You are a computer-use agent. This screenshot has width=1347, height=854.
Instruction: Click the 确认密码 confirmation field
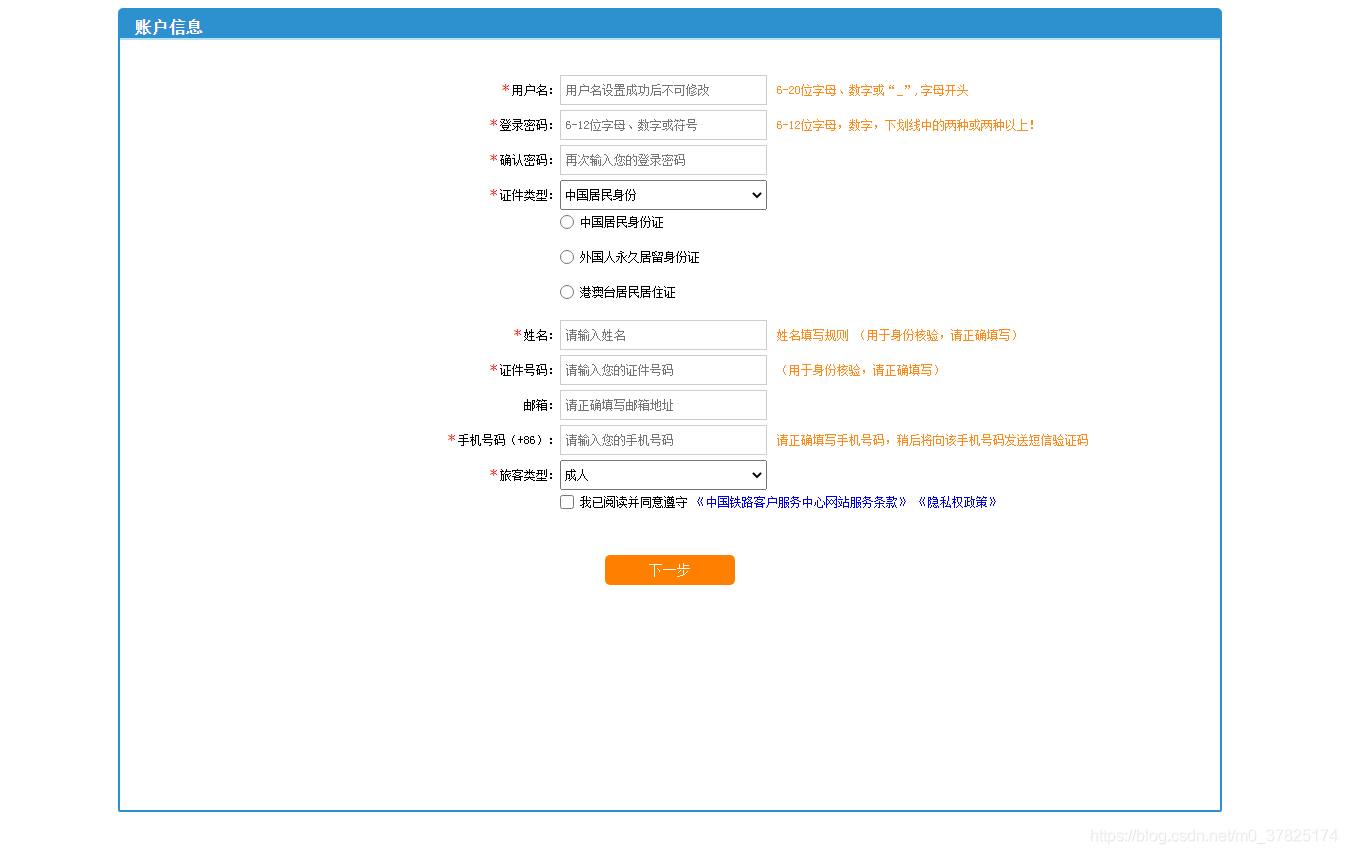click(x=662, y=160)
